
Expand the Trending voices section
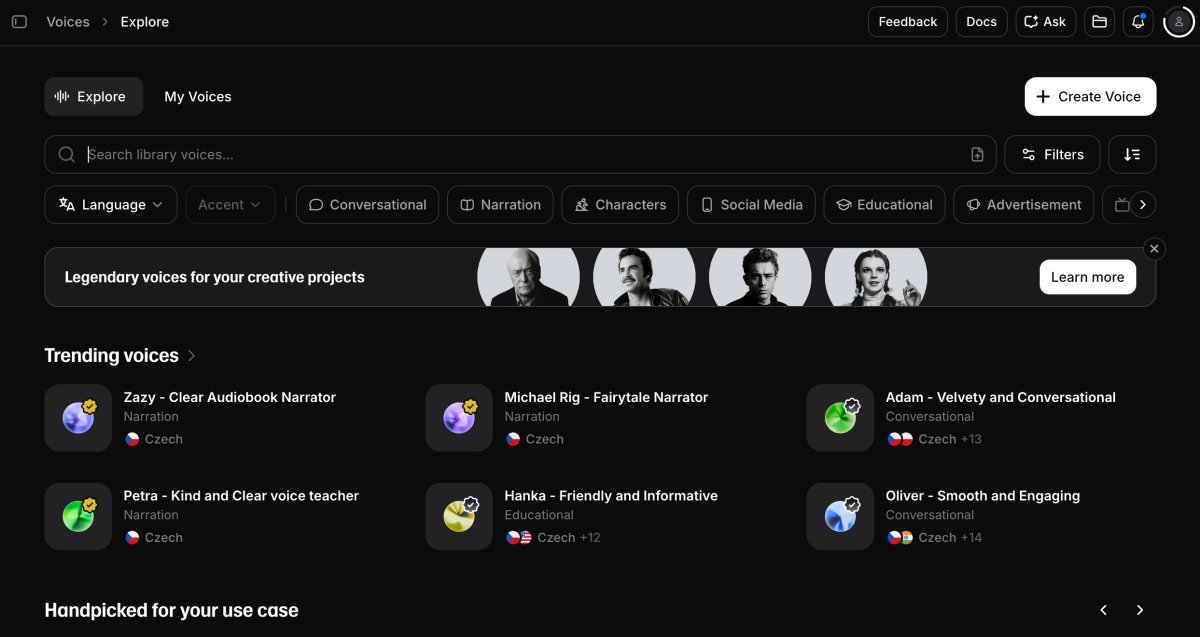point(192,355)
